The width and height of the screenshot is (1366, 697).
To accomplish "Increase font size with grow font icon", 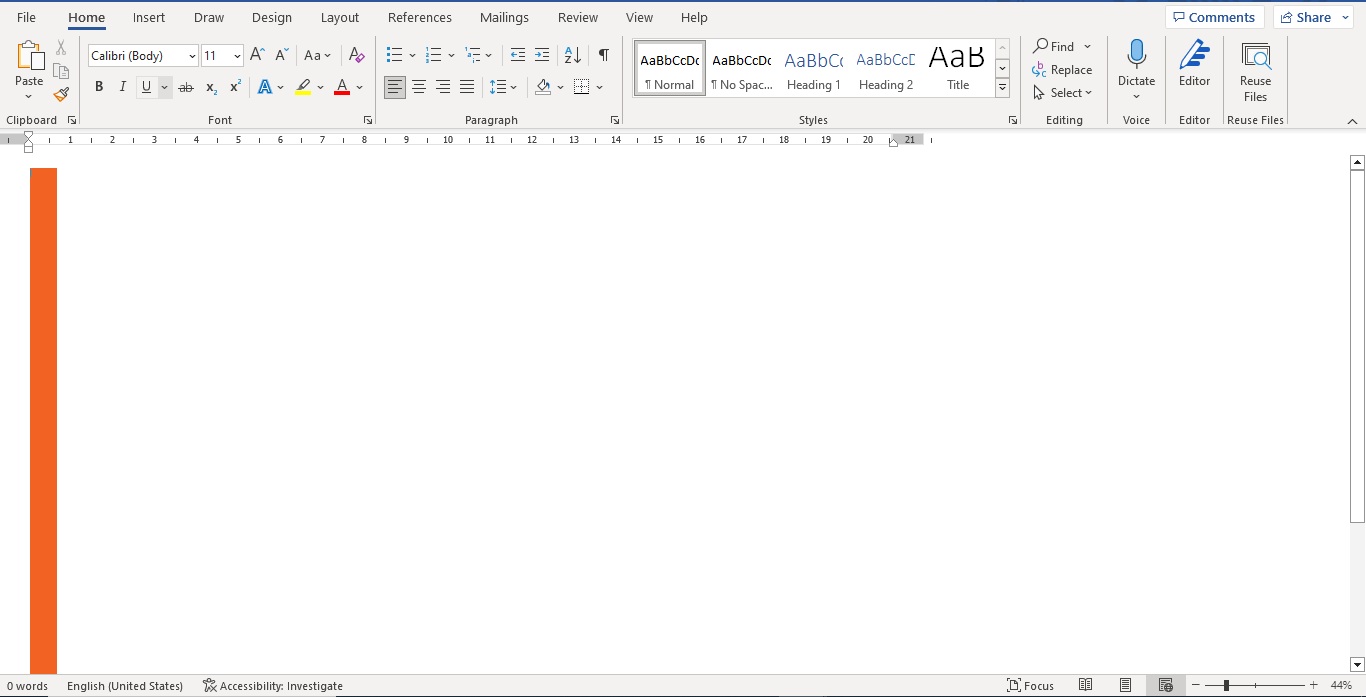I will pos(257,55).
